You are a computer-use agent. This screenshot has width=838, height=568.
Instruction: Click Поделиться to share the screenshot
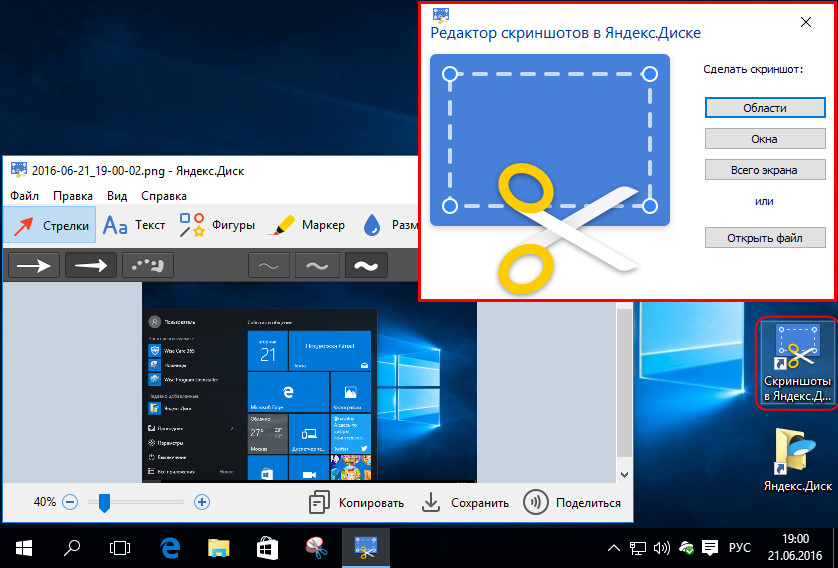point(572,502)
